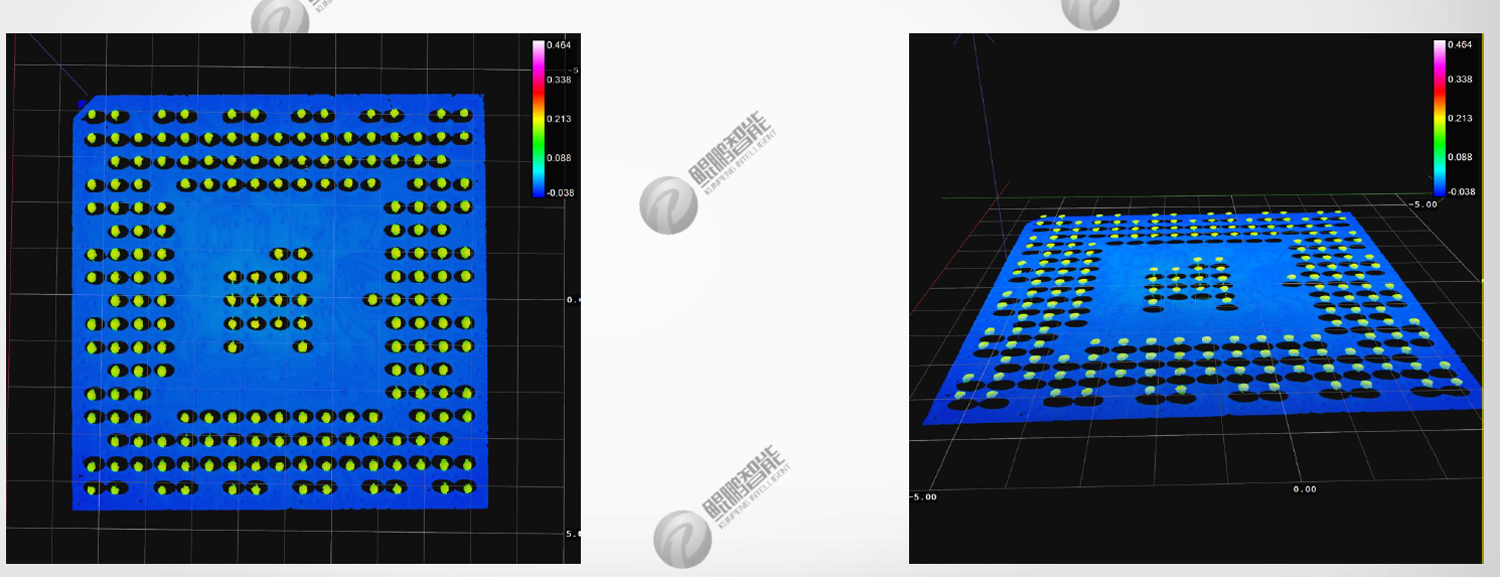
Task: Click the -5.00 axis label at right view's bottom-left
Action: point(921,496)
